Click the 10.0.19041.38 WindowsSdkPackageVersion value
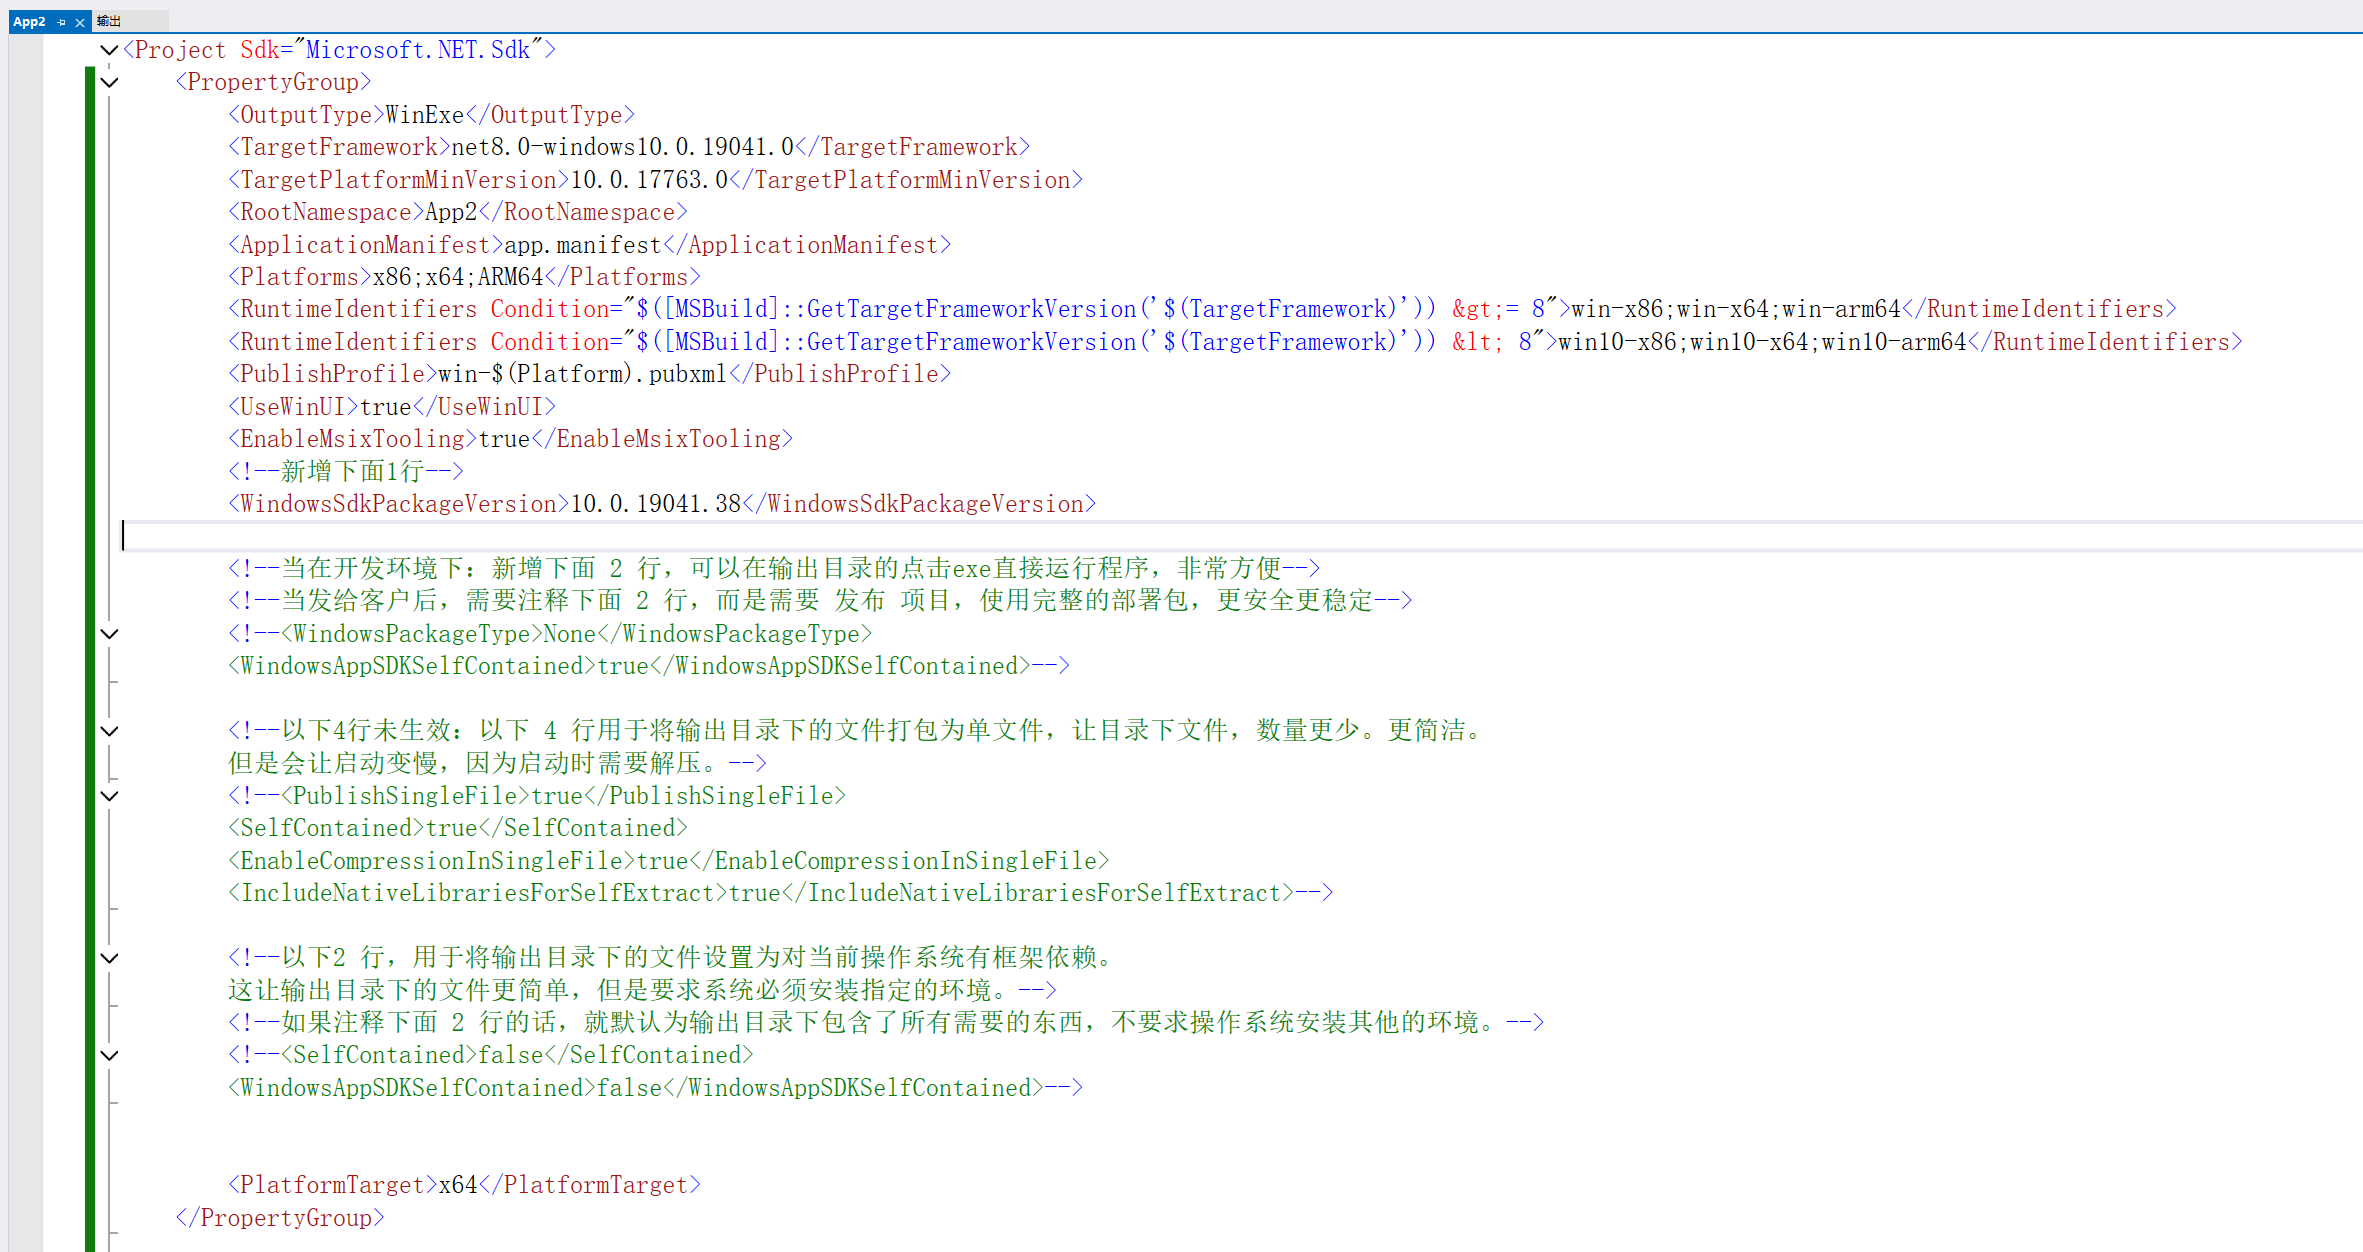The height and width of the screenshot is (1252, 2363). coord(655,504)
